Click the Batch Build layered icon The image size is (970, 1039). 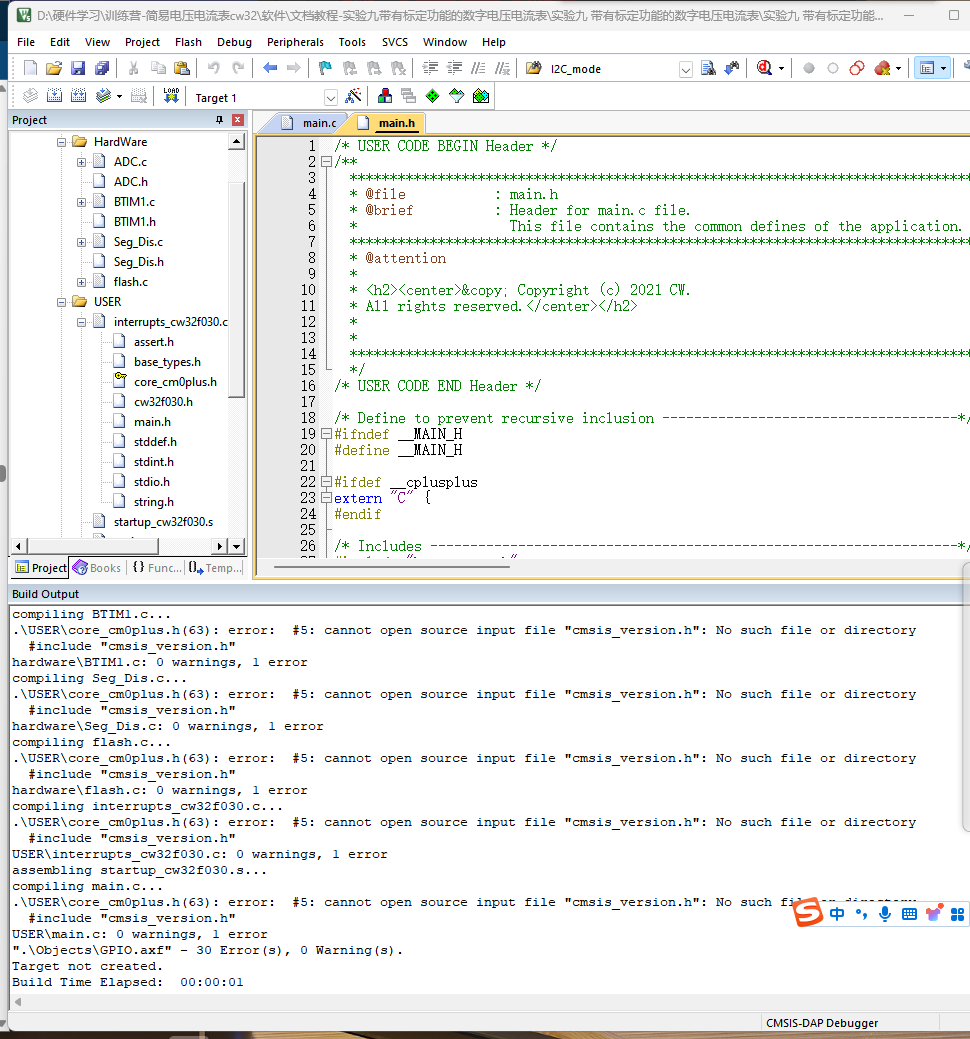(x=103, y=96)
